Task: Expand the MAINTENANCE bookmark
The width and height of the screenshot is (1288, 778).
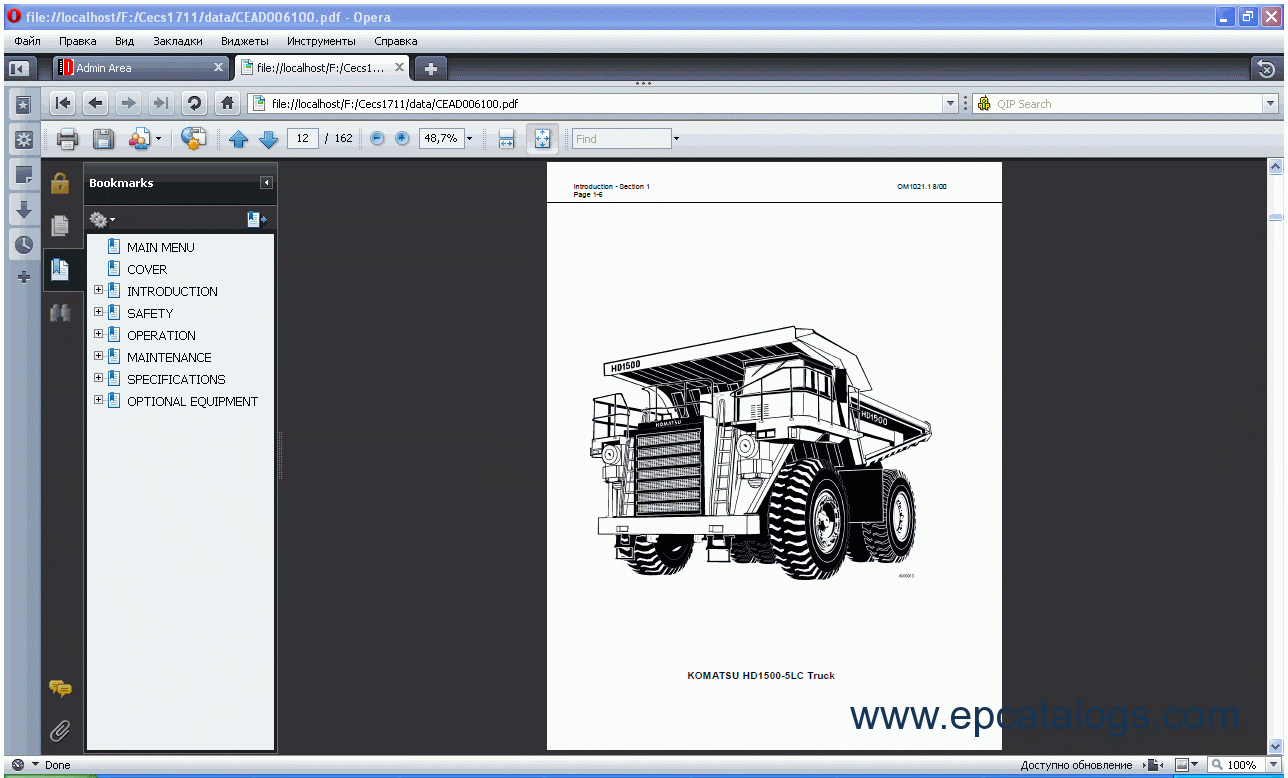Action: [98, 357]
